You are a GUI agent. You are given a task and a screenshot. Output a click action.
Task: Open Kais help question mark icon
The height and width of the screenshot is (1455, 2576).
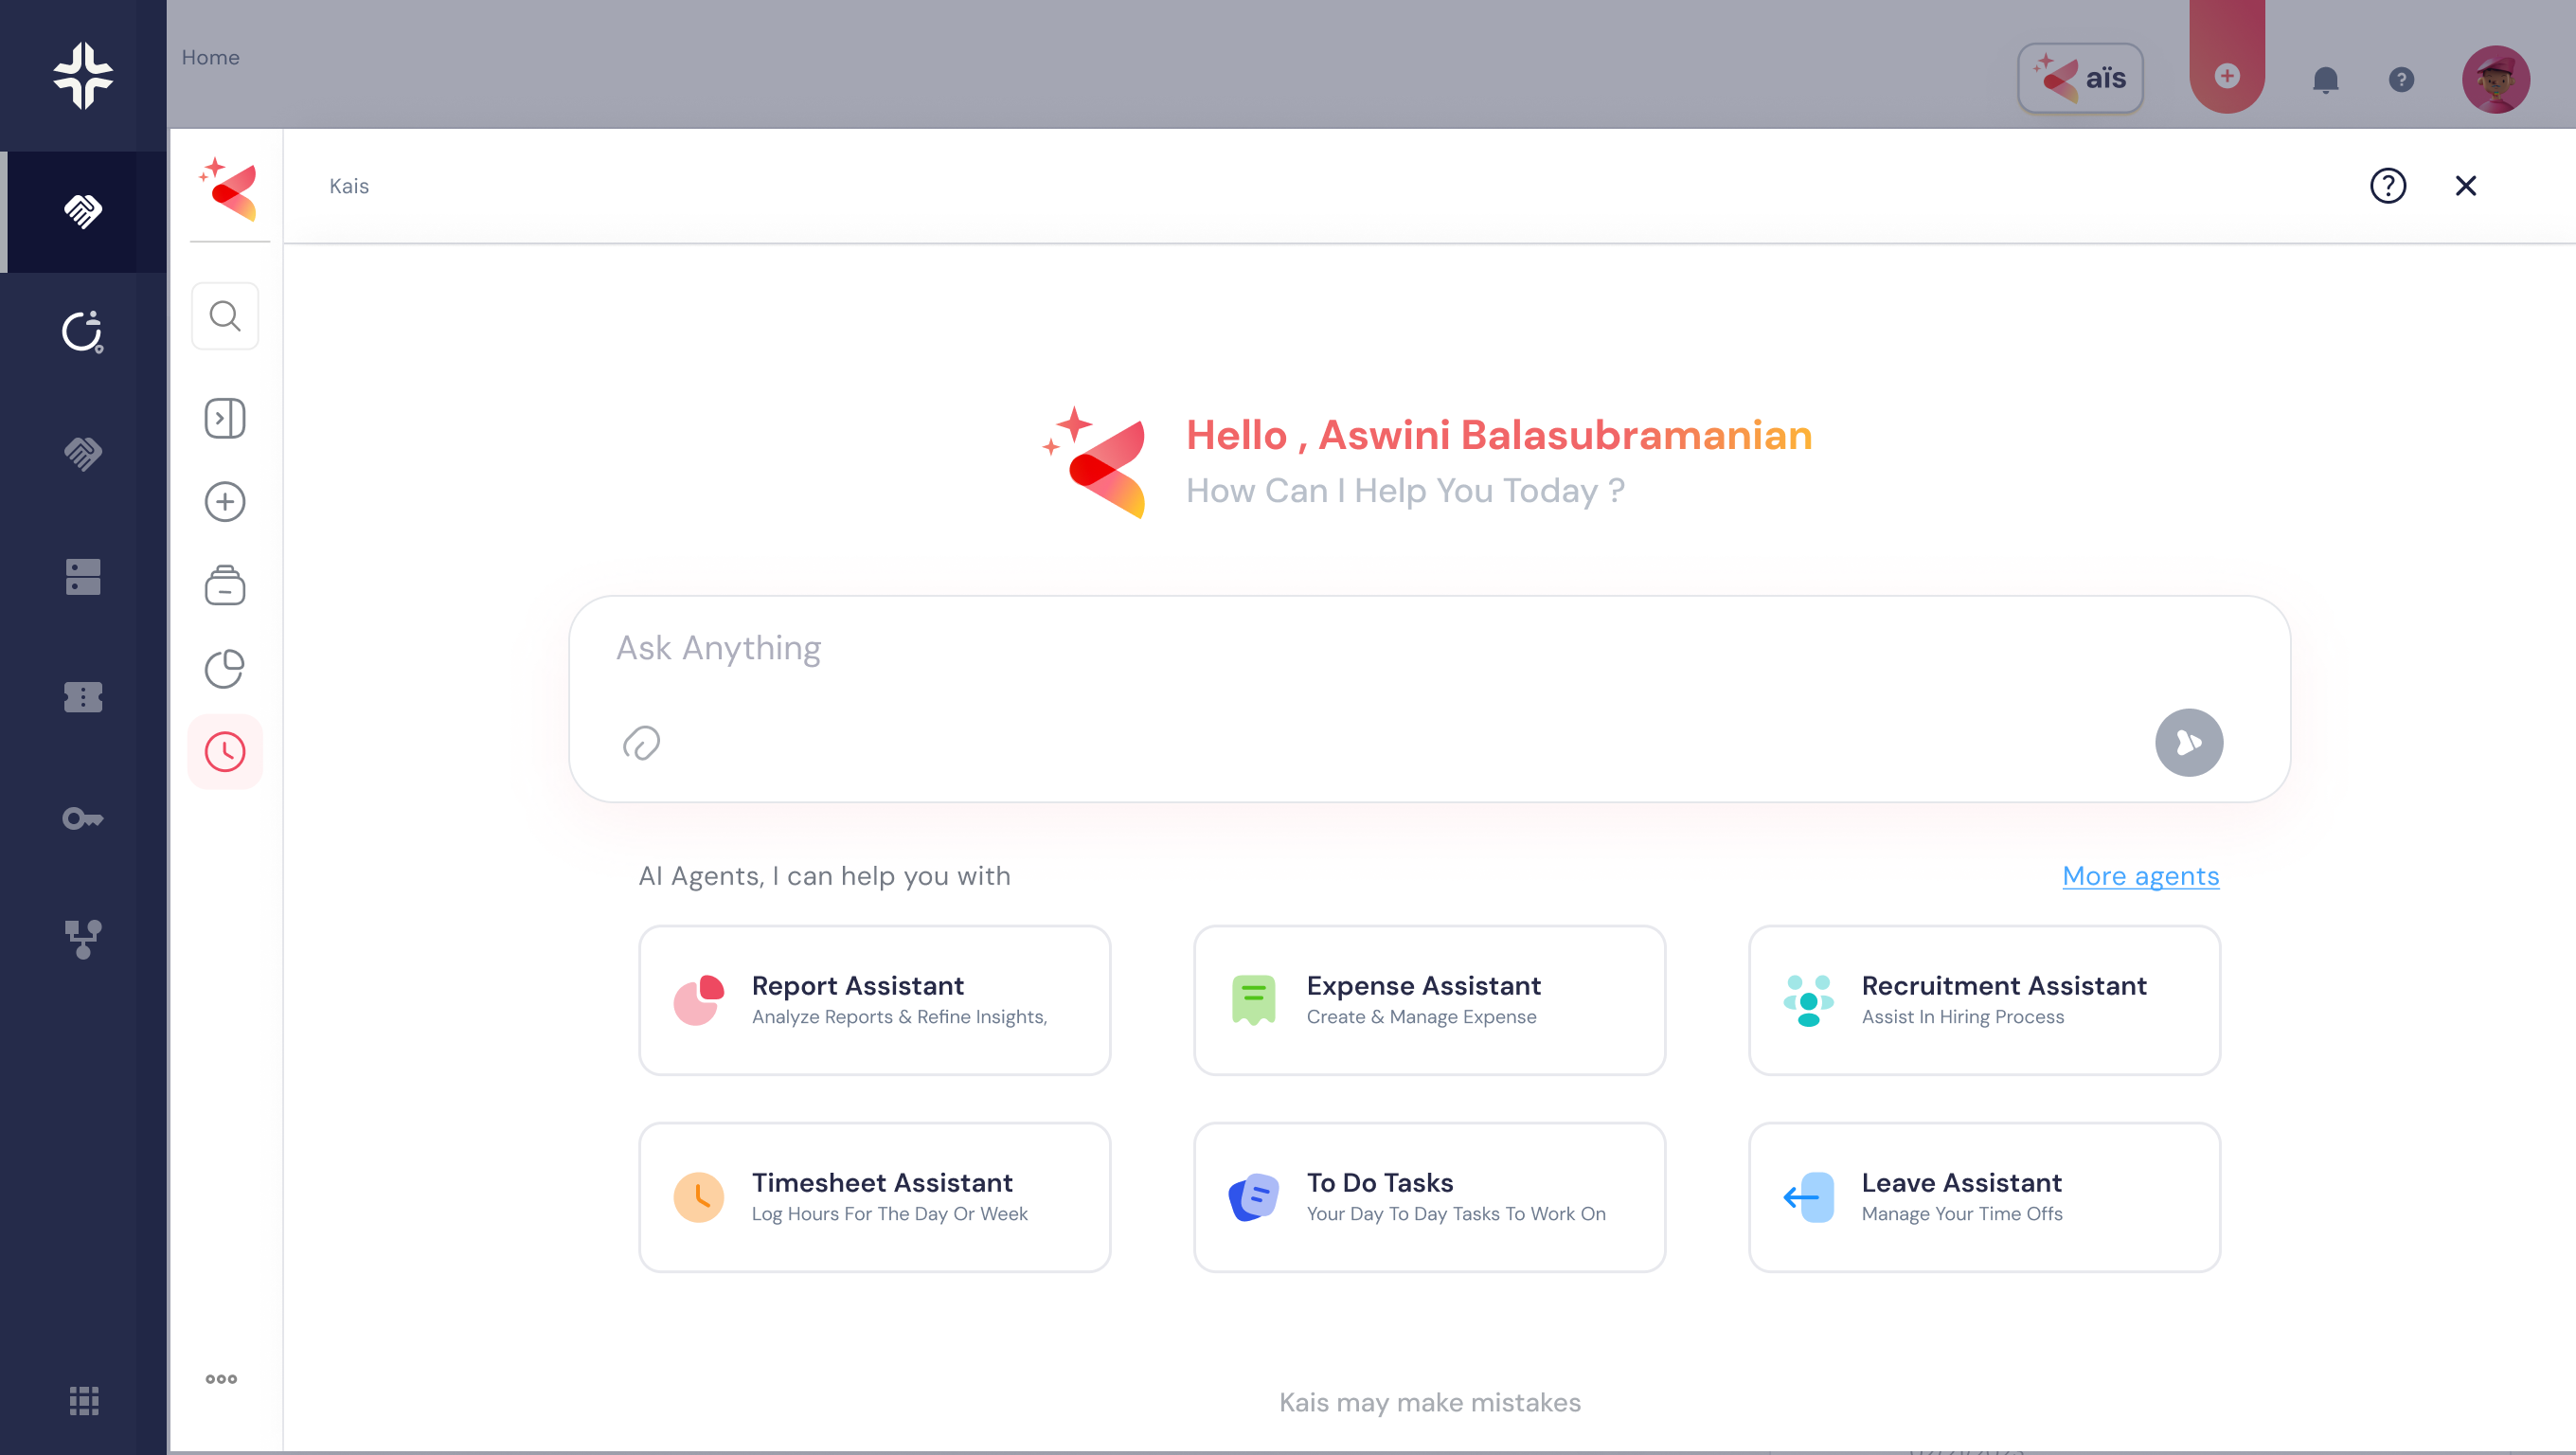tap(2387, 186)
